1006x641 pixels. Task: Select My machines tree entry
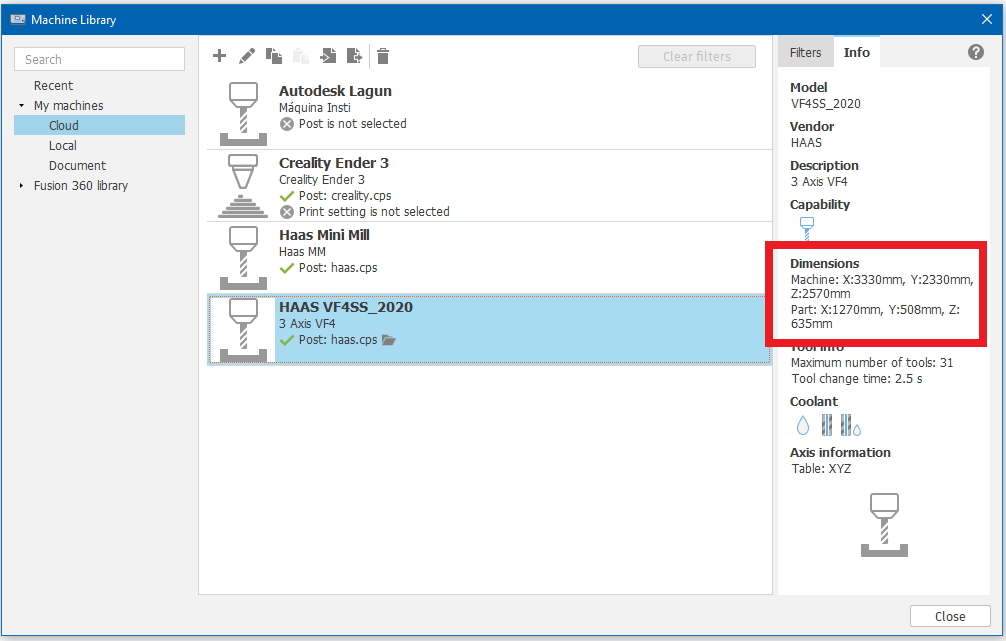pos(69,105)
